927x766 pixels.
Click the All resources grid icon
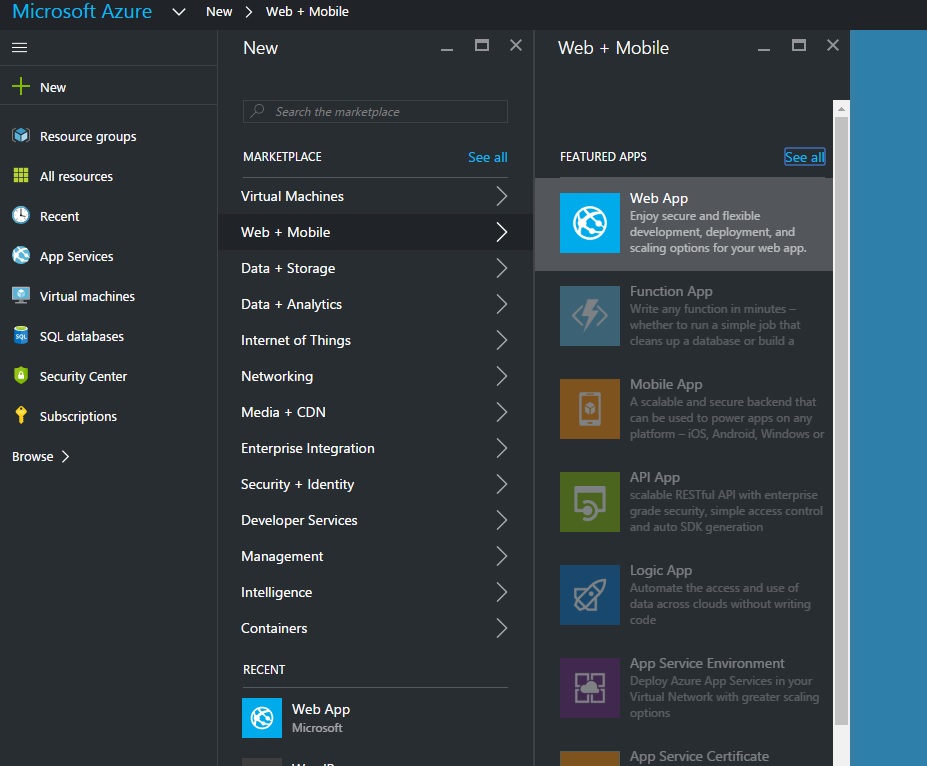pos(21,176)
